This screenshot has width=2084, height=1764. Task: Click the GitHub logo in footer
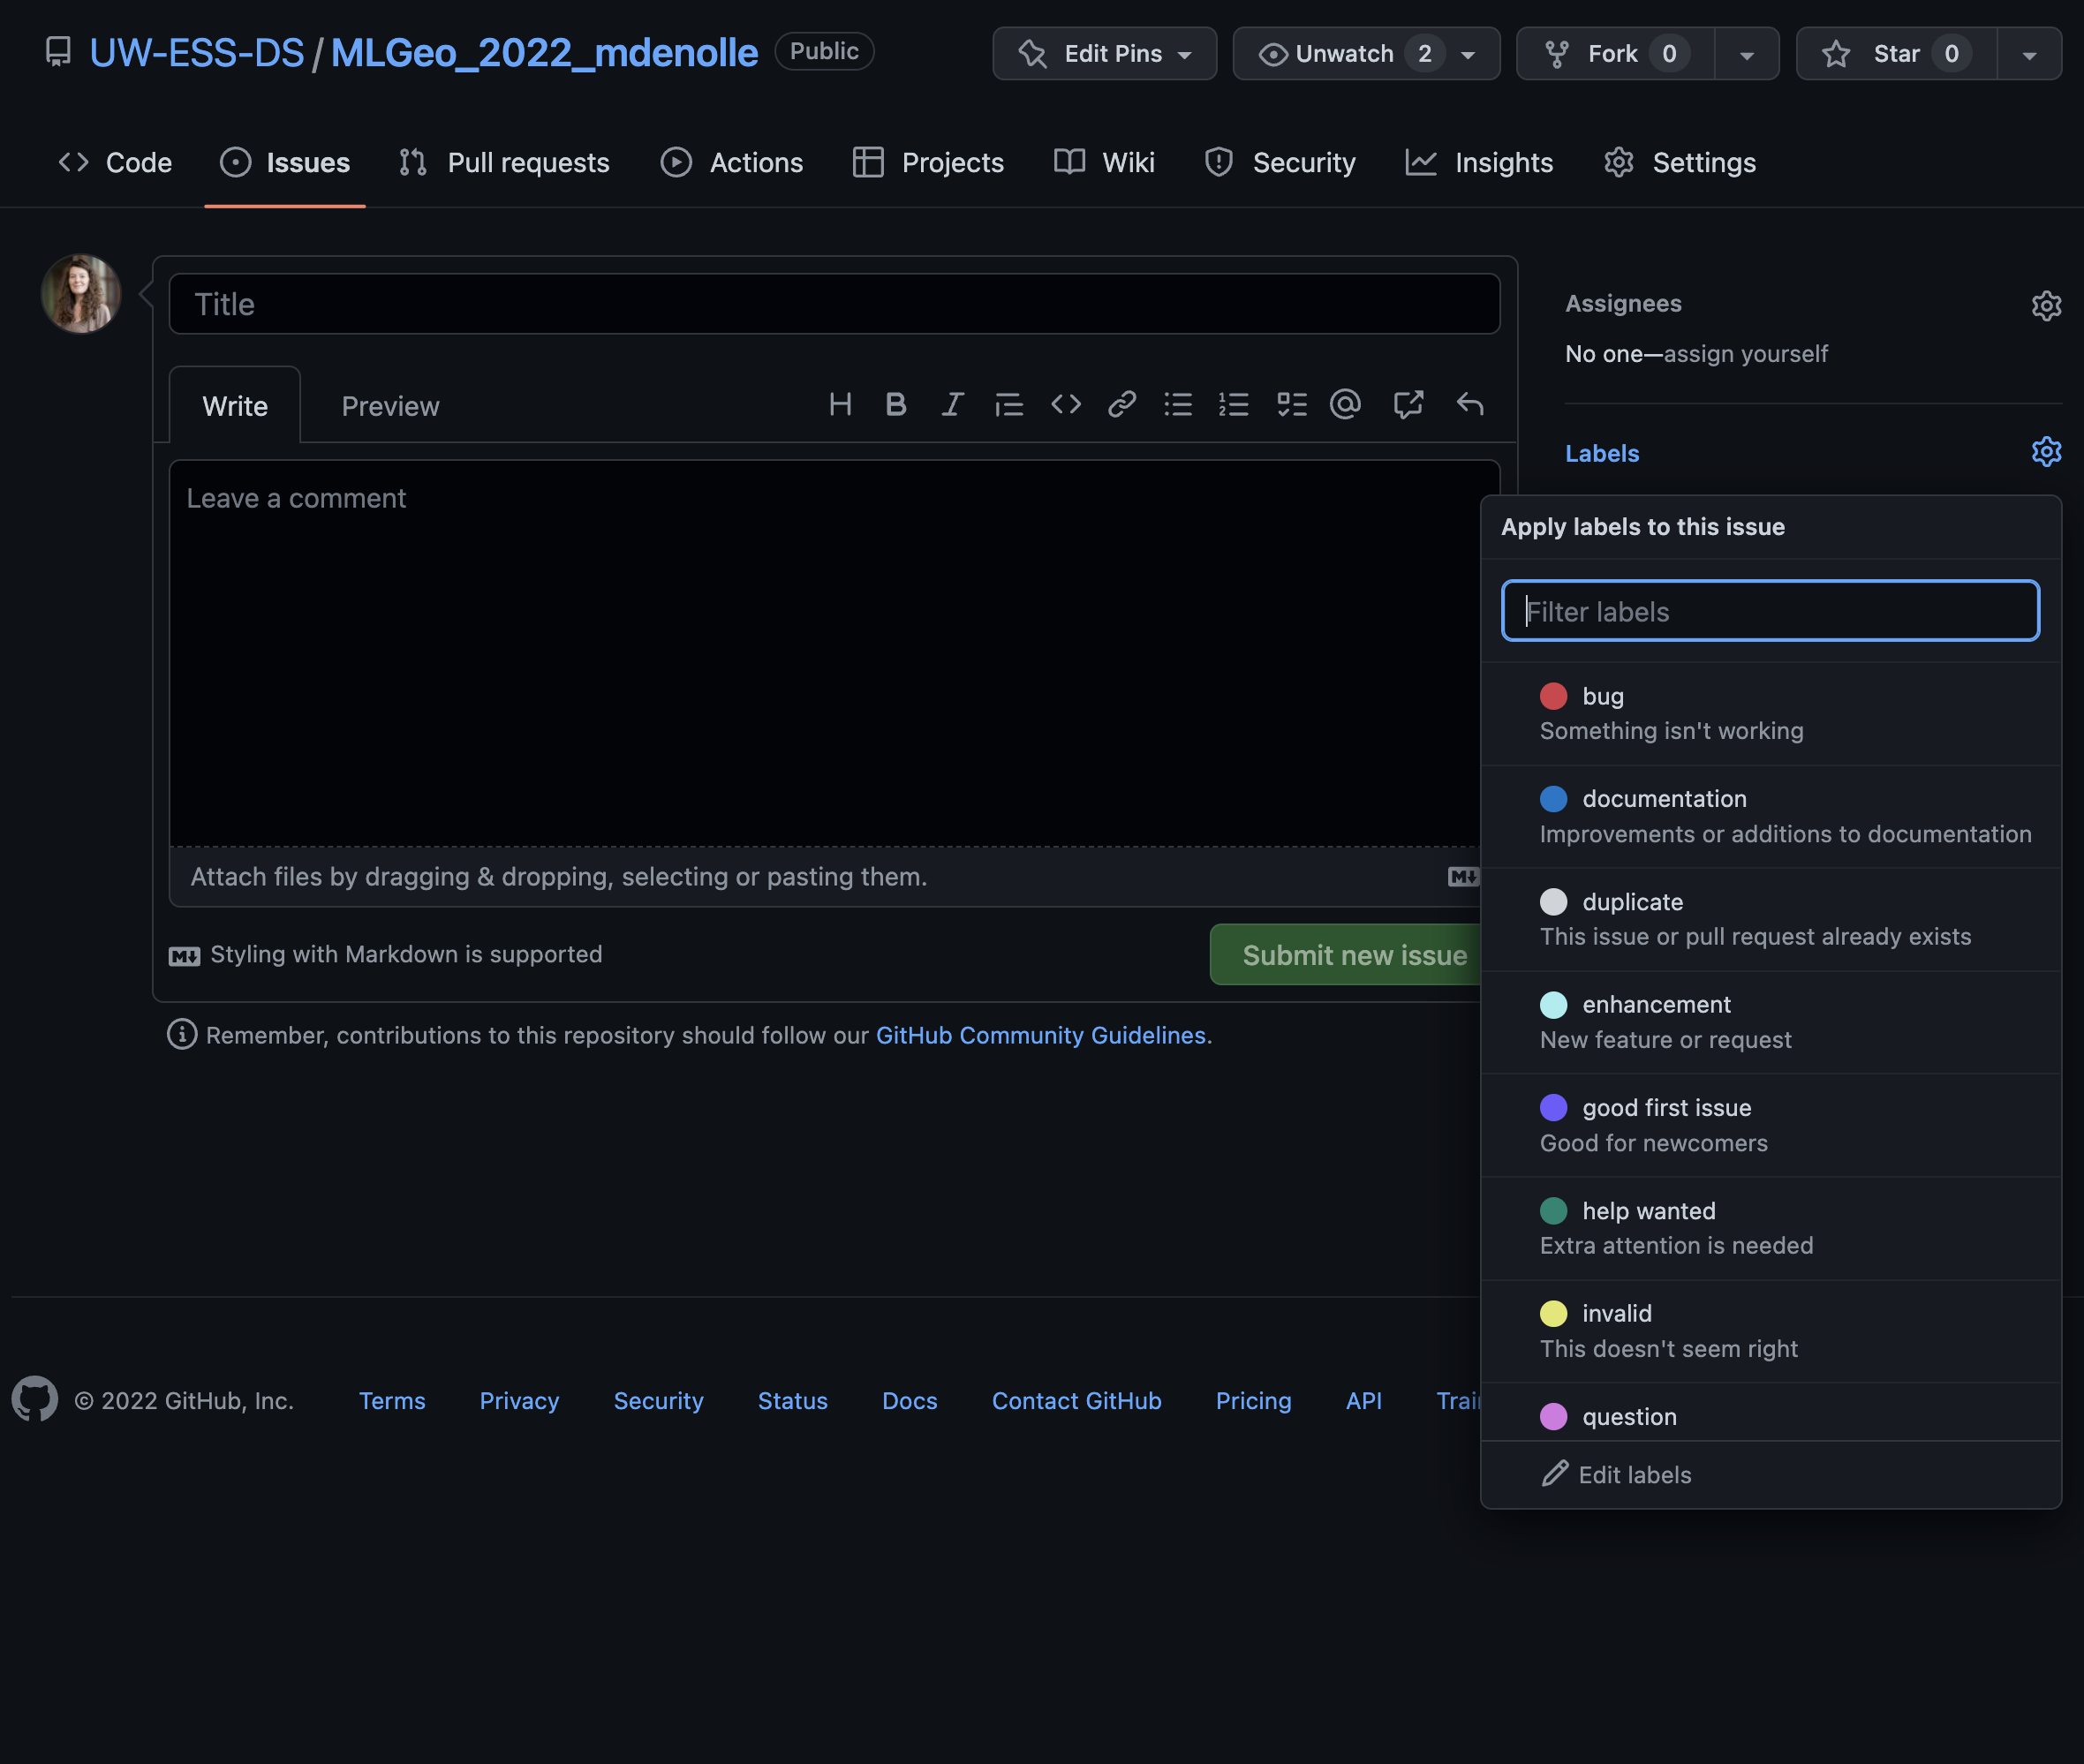click(35, 1399)
